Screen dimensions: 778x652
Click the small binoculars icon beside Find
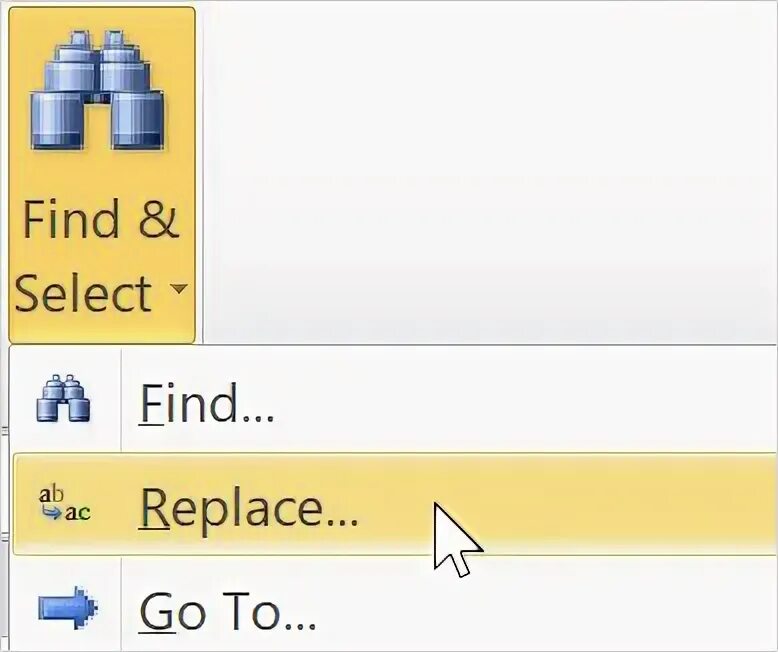pyautogui.click(x=63, y=398)
